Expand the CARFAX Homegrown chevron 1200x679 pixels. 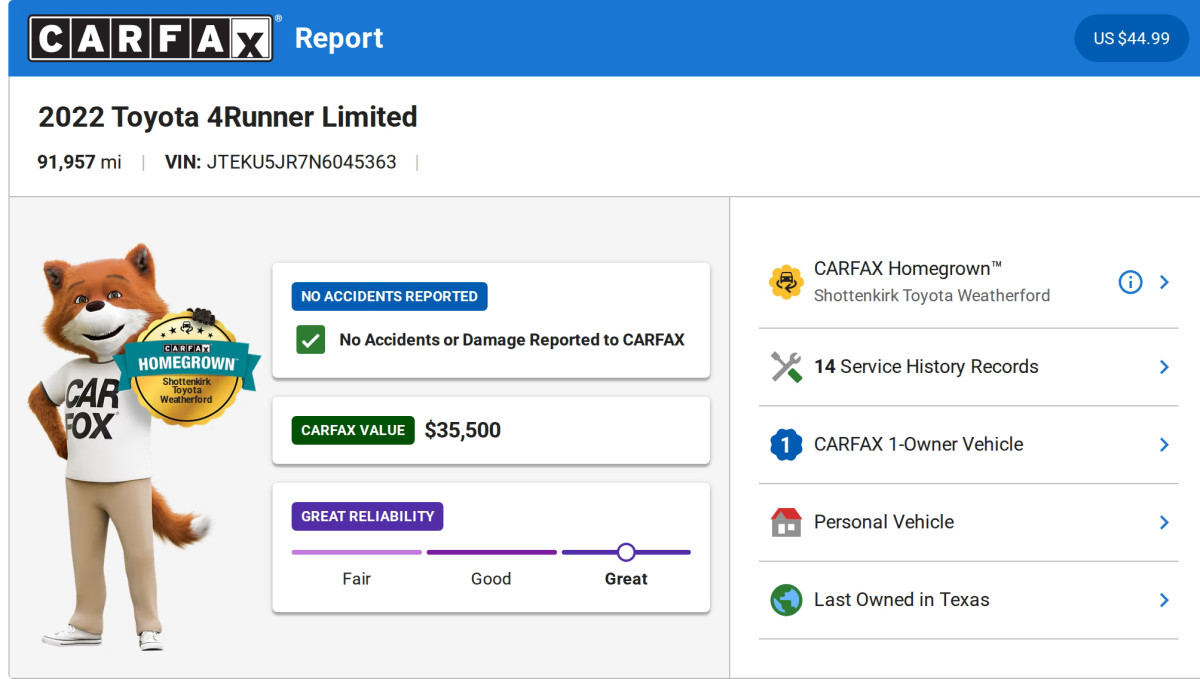(x=1164, y=282)
